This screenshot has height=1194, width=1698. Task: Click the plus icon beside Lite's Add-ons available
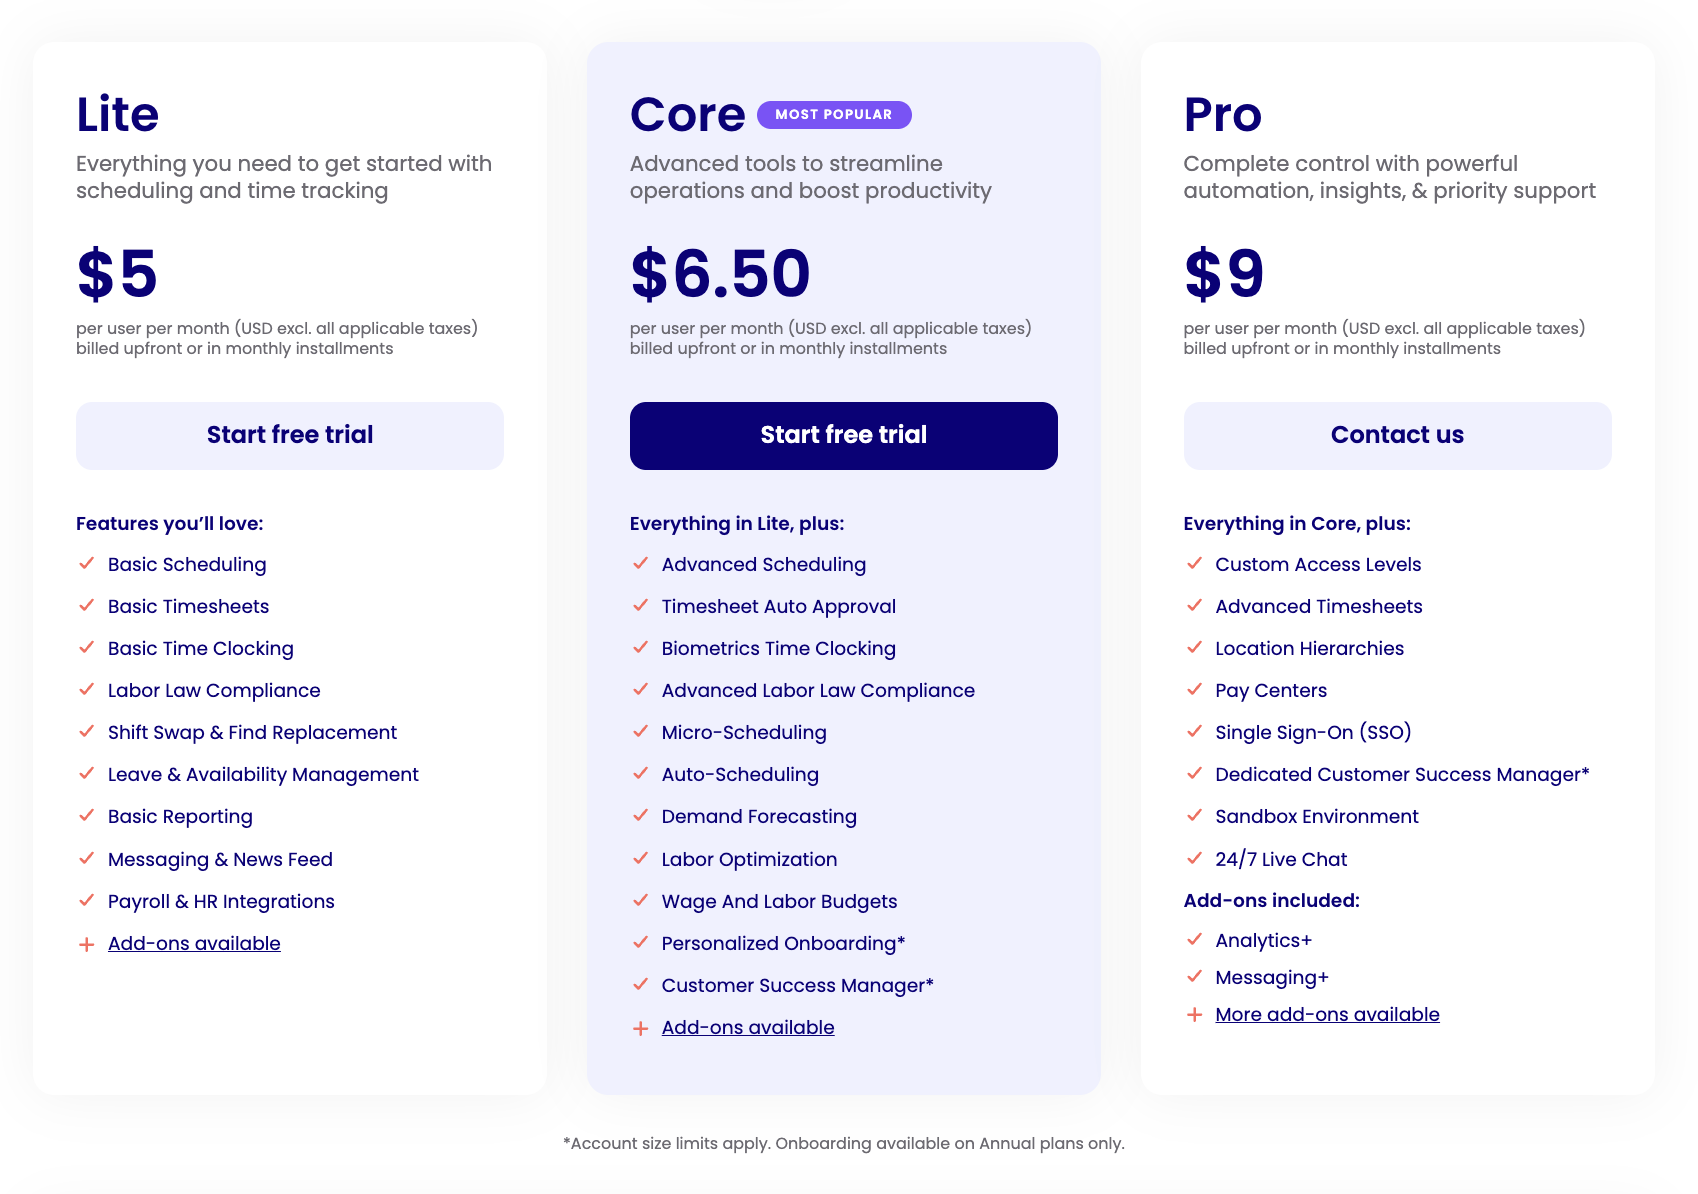(x=86, y=943)
